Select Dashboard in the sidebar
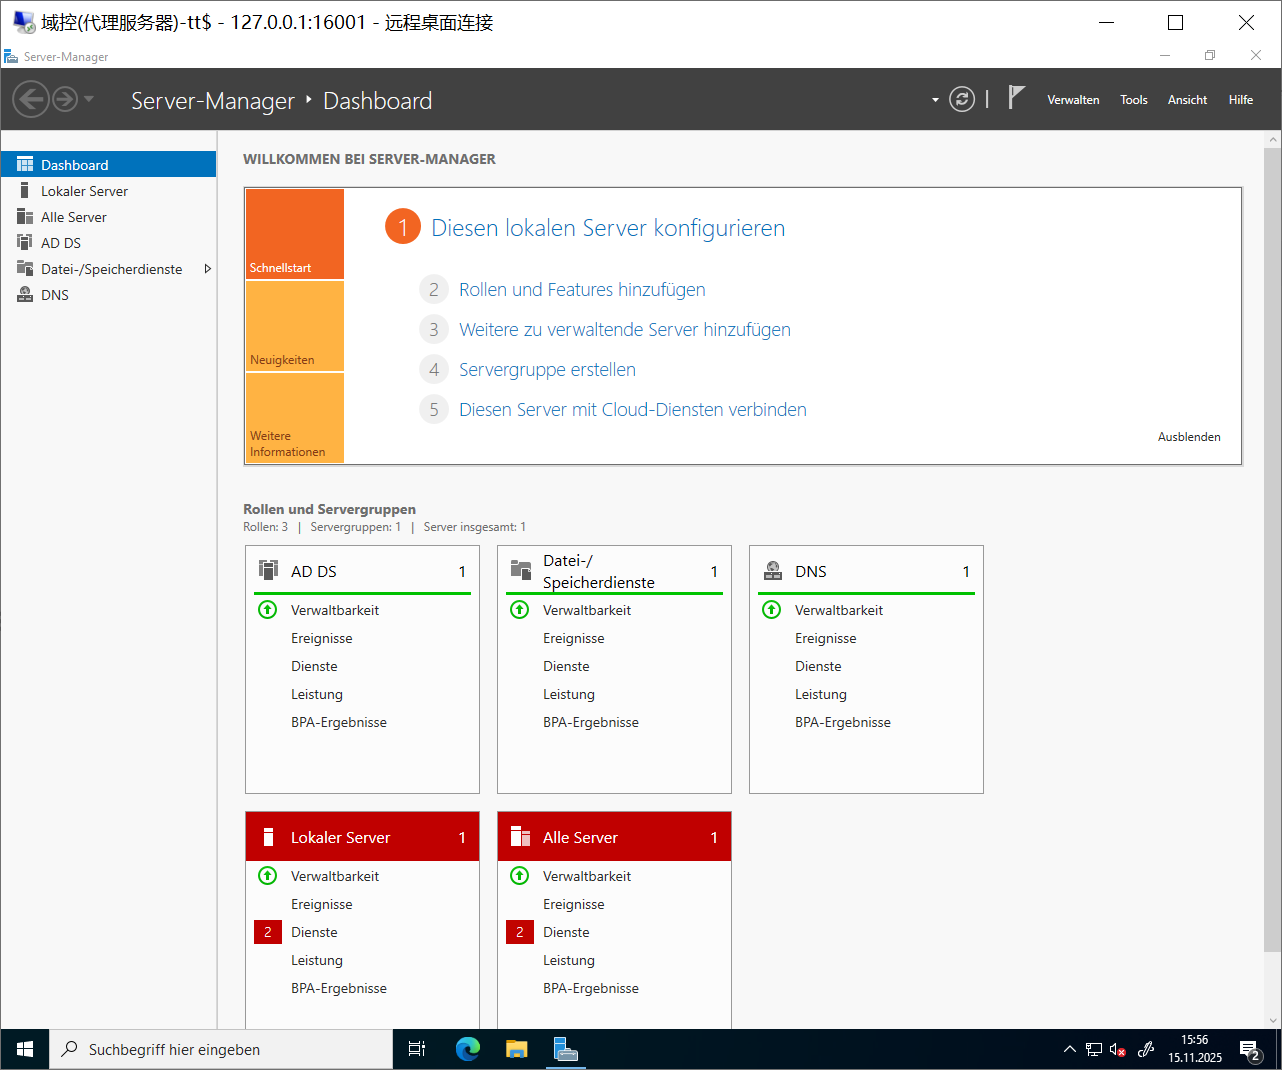This screenshot has width=1282, height=1070. point(108,164)
